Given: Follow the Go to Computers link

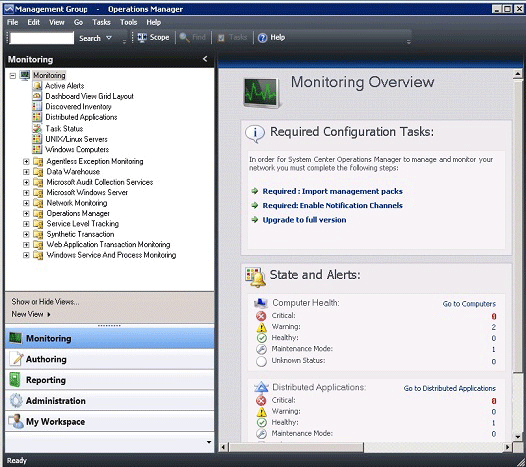Looking at the screenshot, I should [x=469, y=304].
